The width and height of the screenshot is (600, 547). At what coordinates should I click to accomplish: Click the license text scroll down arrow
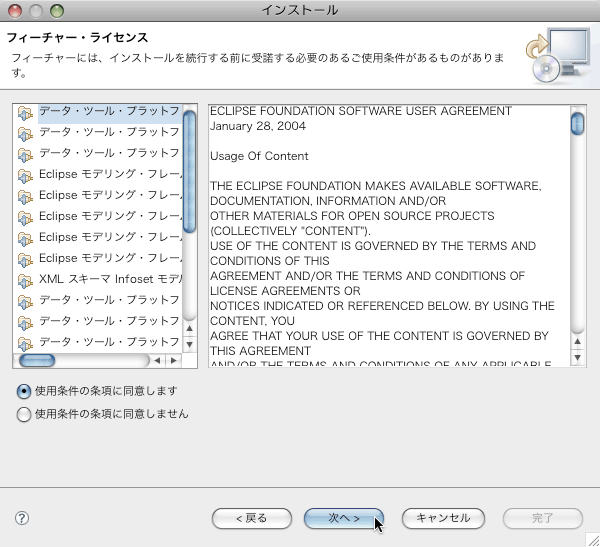click(577, 358)
